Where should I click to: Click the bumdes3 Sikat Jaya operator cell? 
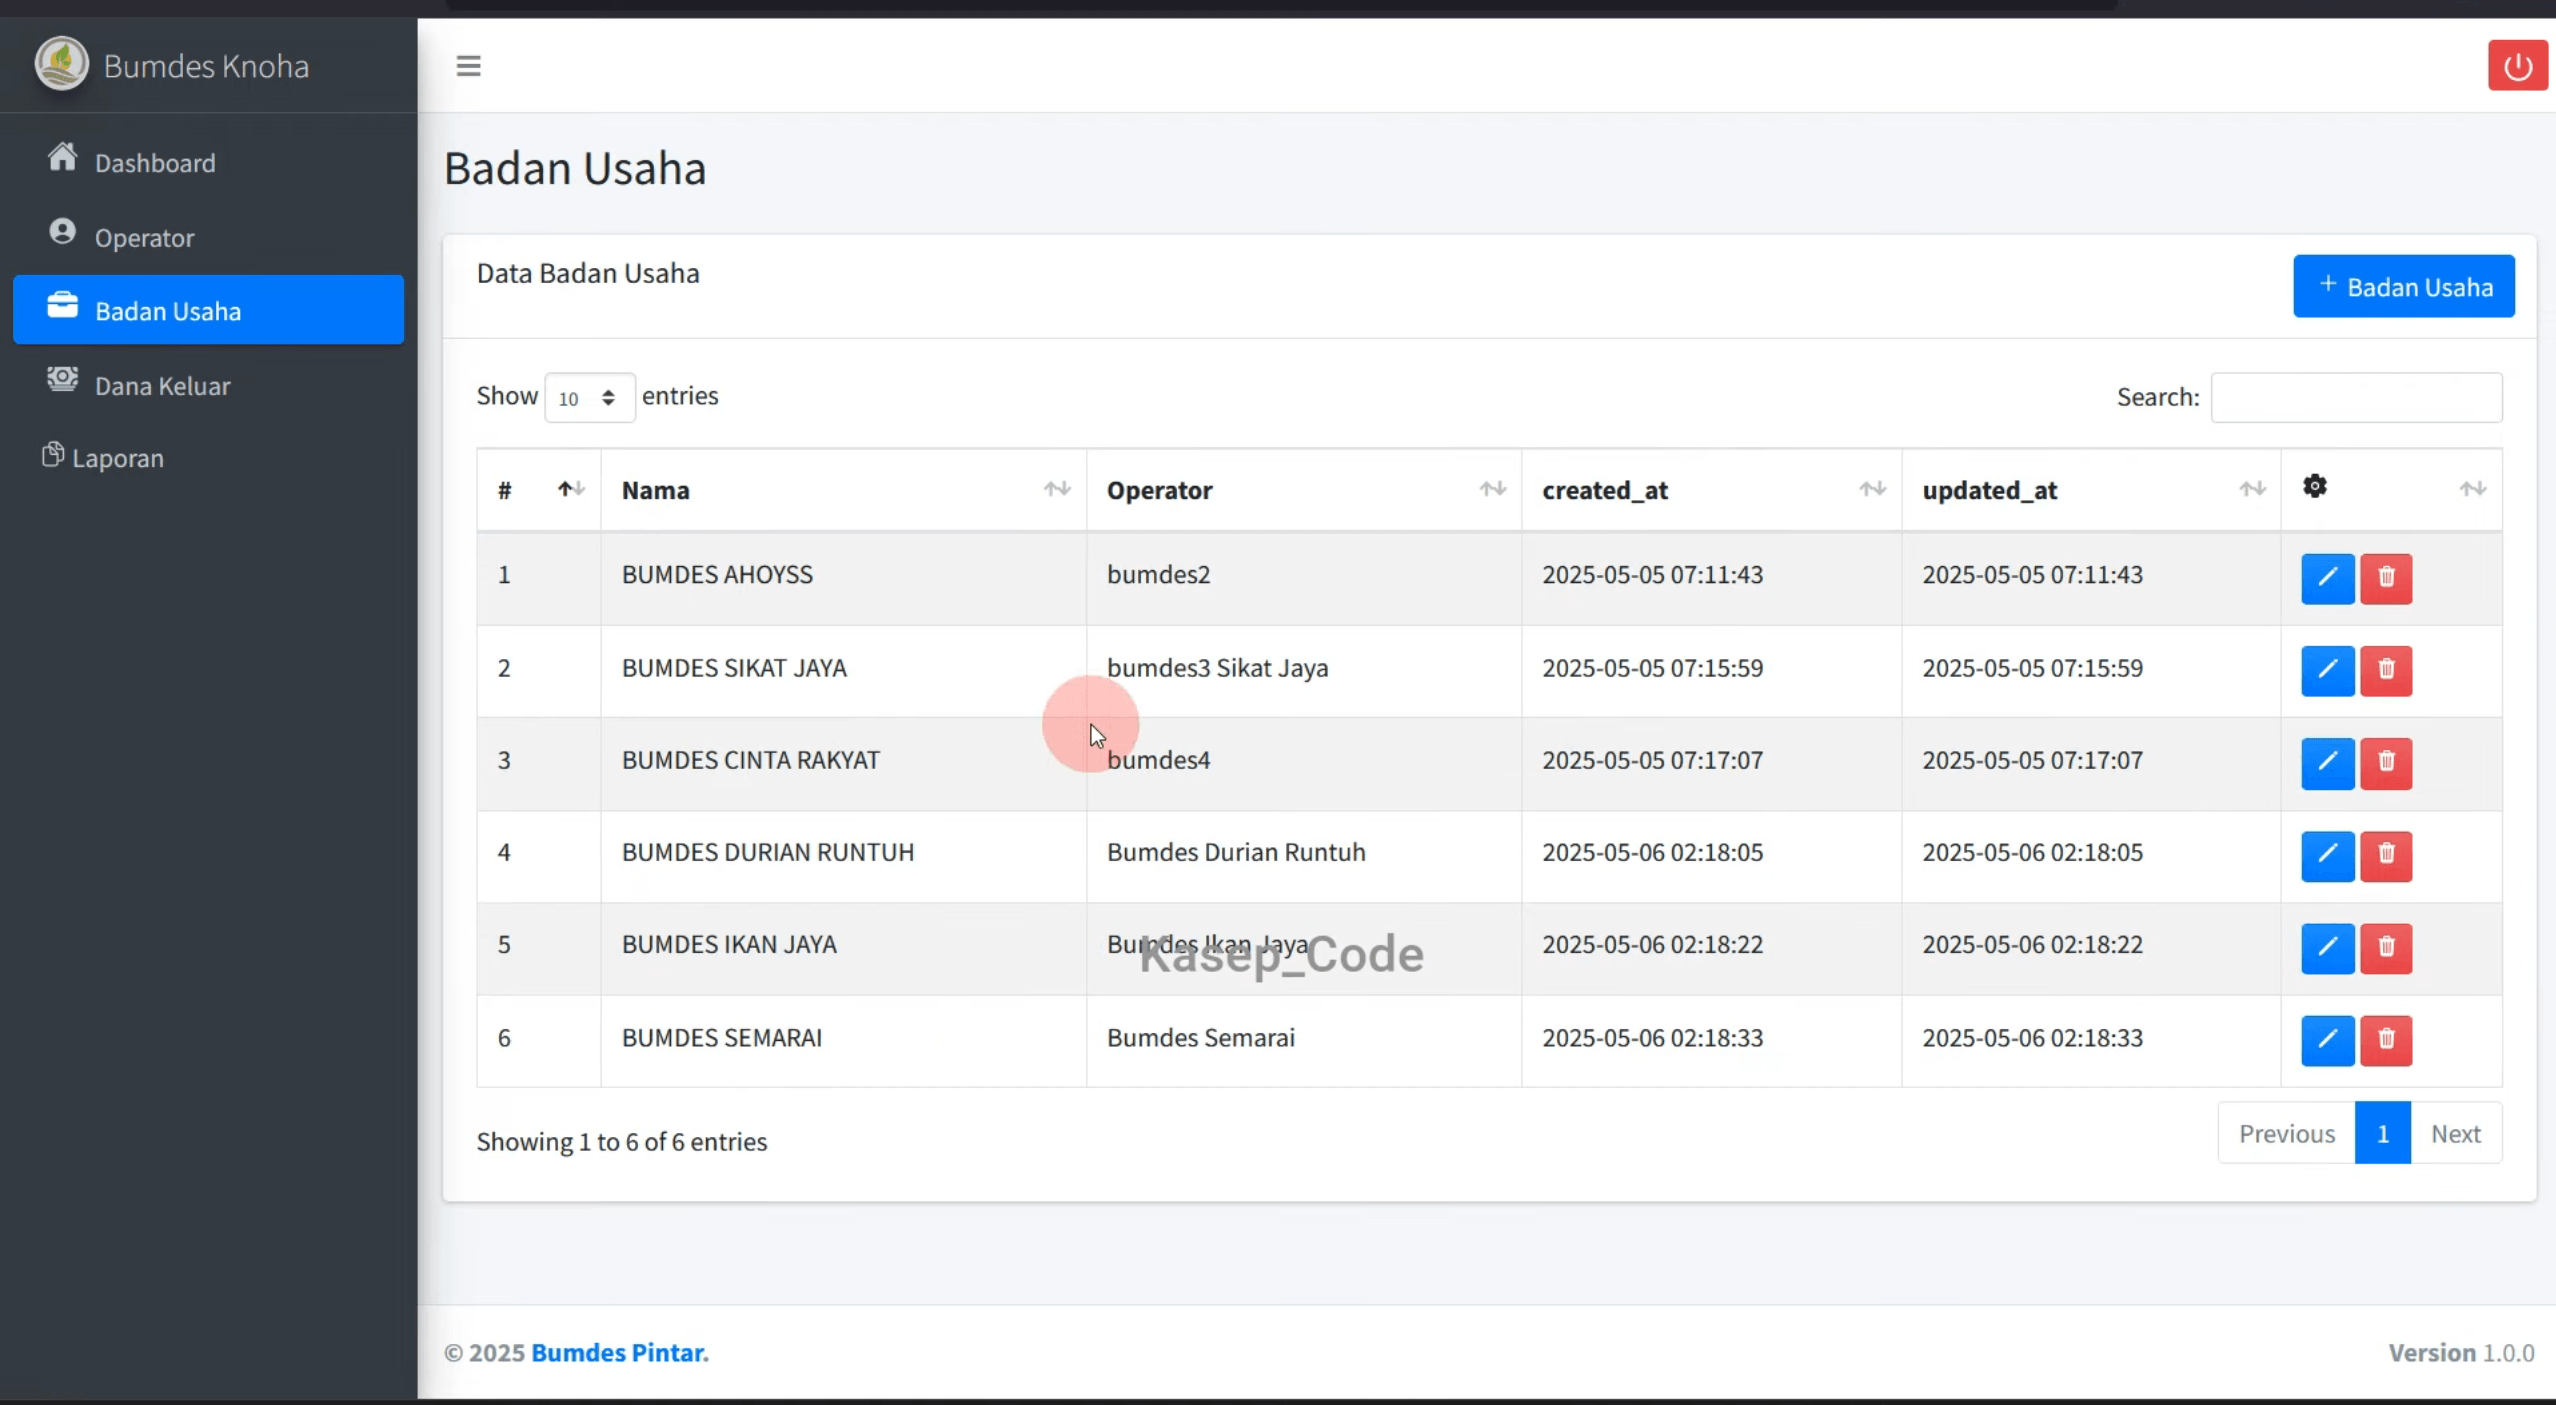click(1303, 670)
